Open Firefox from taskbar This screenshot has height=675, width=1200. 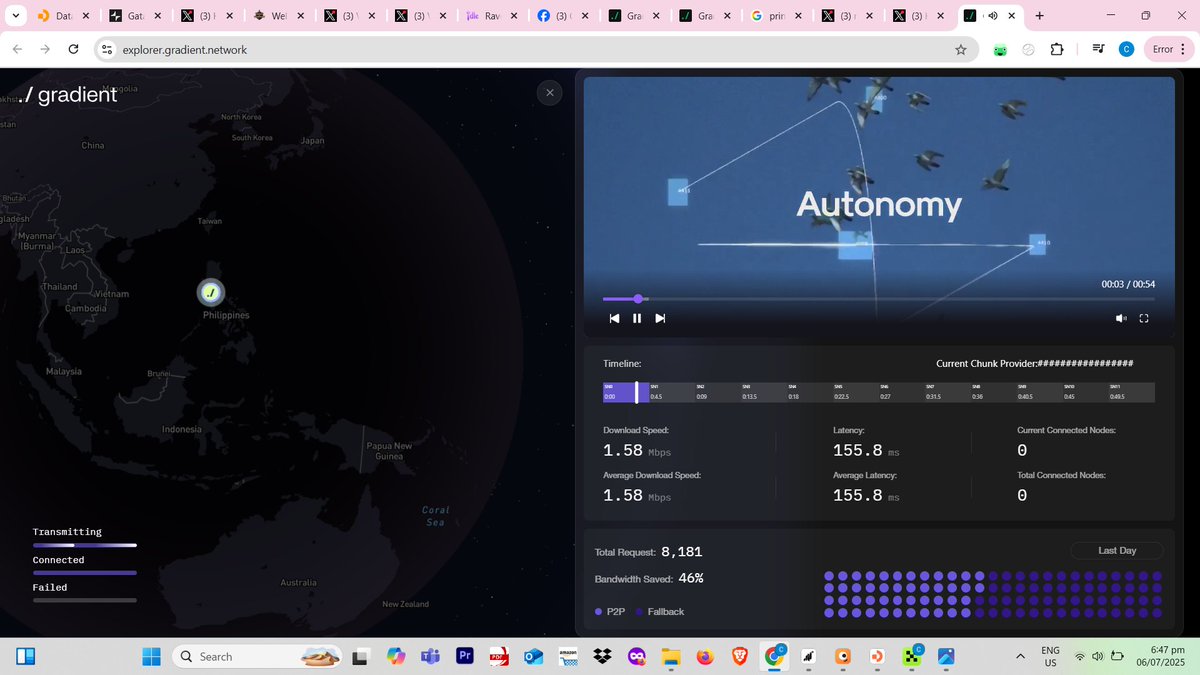[x=705, y=656]
